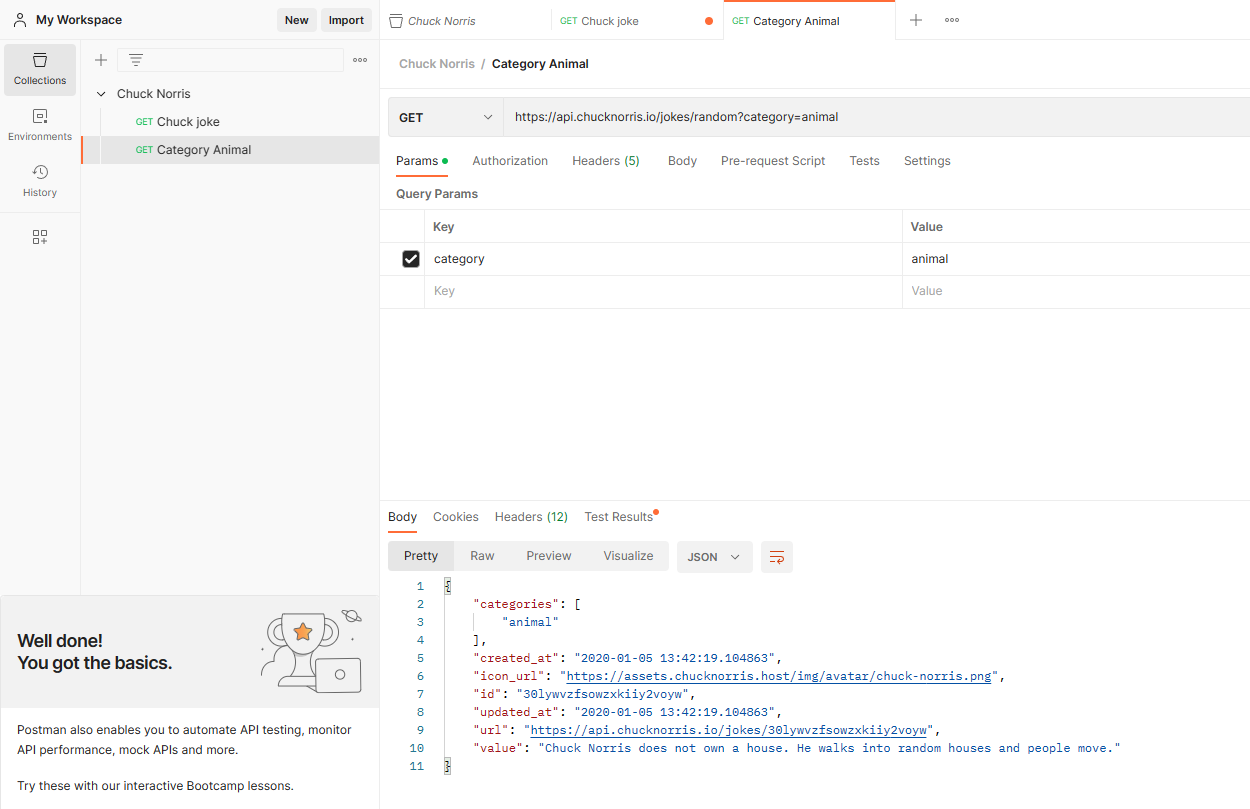
Task: Select the response Headers (12) tab
Action: tap(531, 517)
